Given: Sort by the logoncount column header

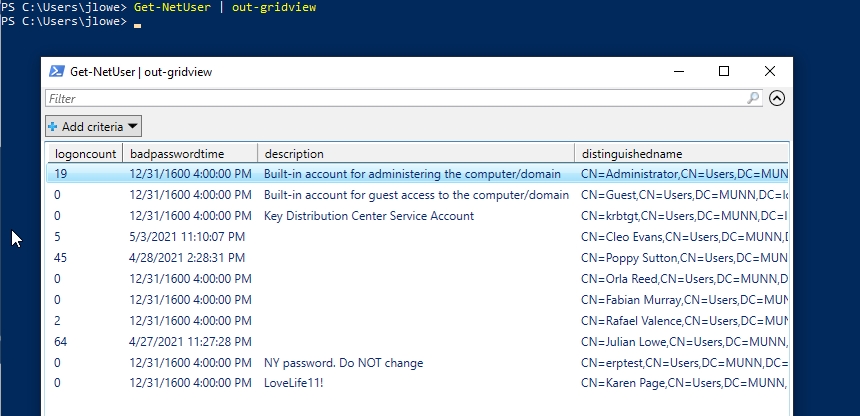Looking at the screenshot, I should point(85,154).
